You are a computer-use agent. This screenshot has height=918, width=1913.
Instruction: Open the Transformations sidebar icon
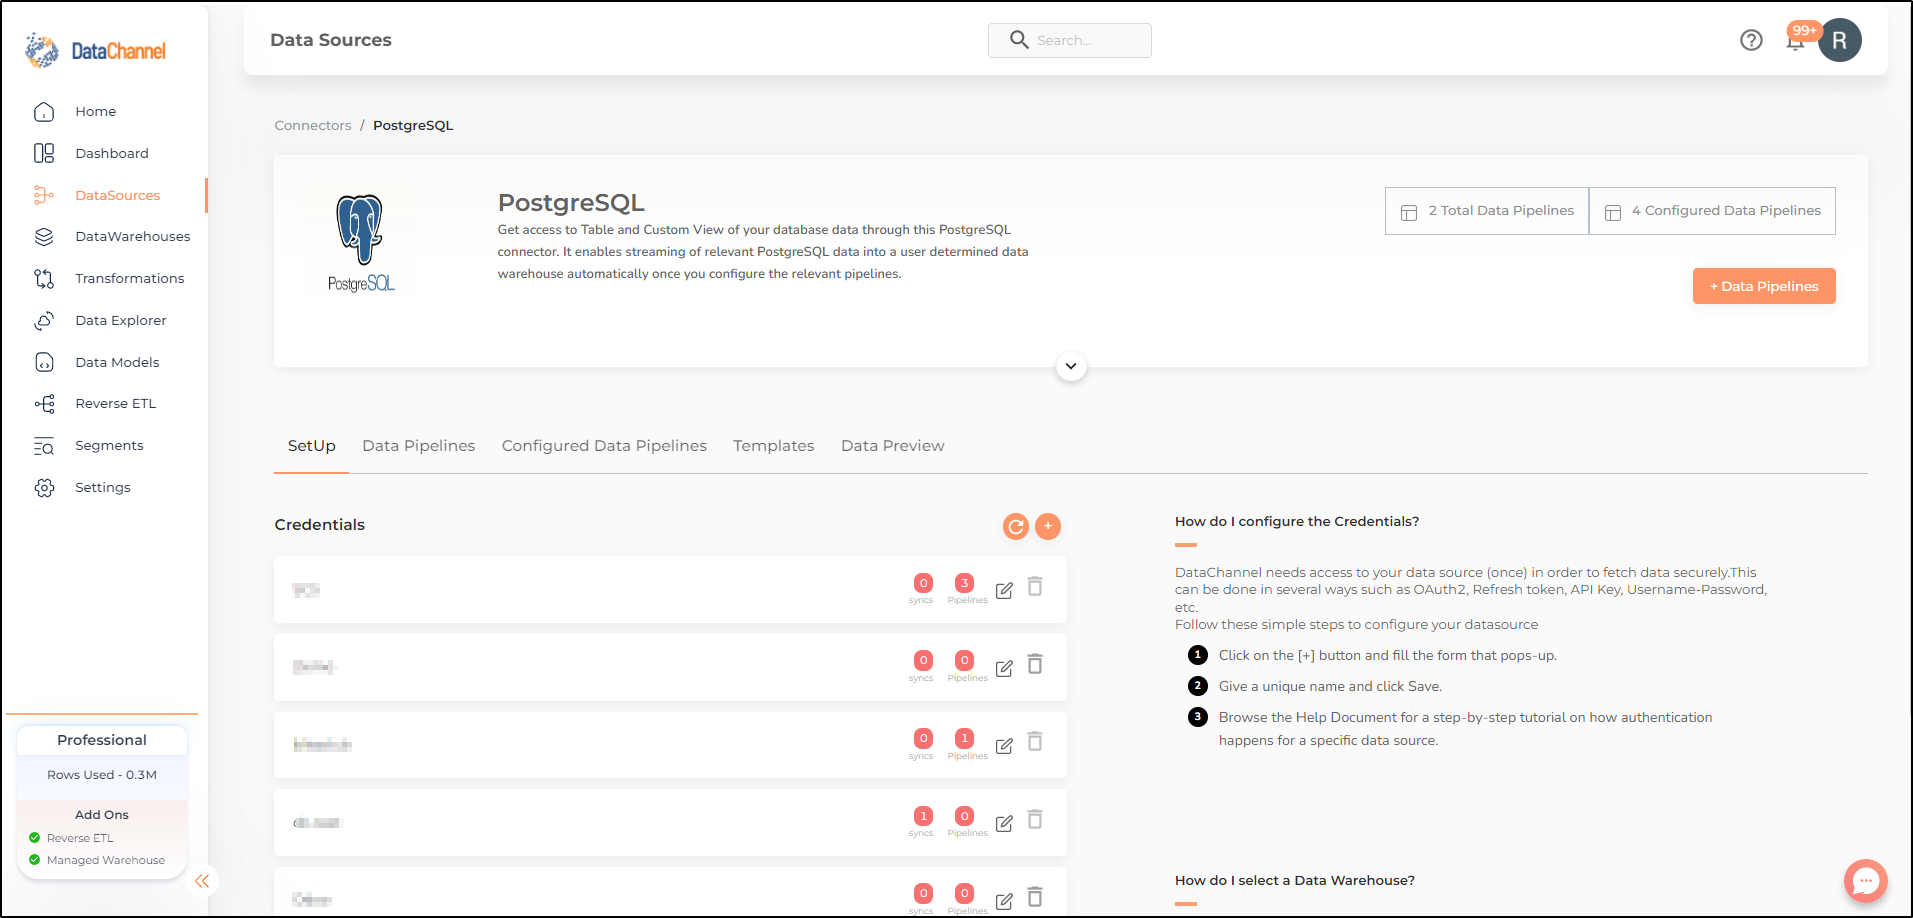(x=44, y=278)
